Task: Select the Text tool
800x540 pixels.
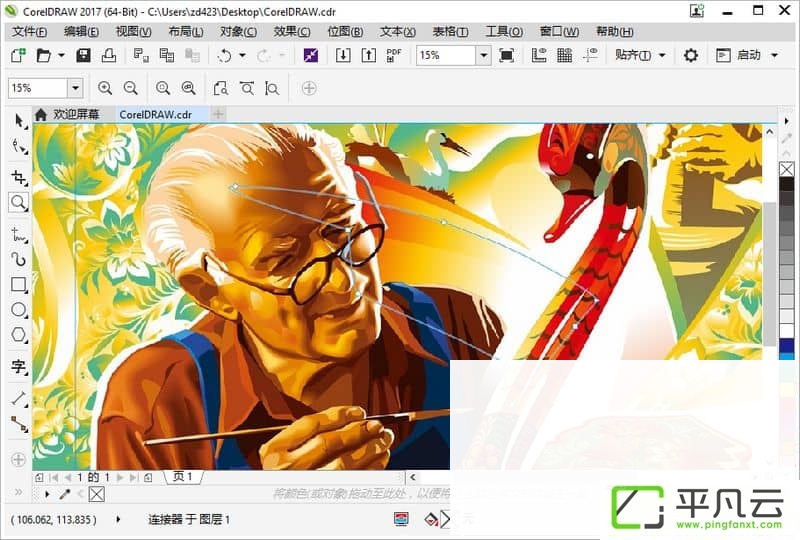Action: [19, 366]
